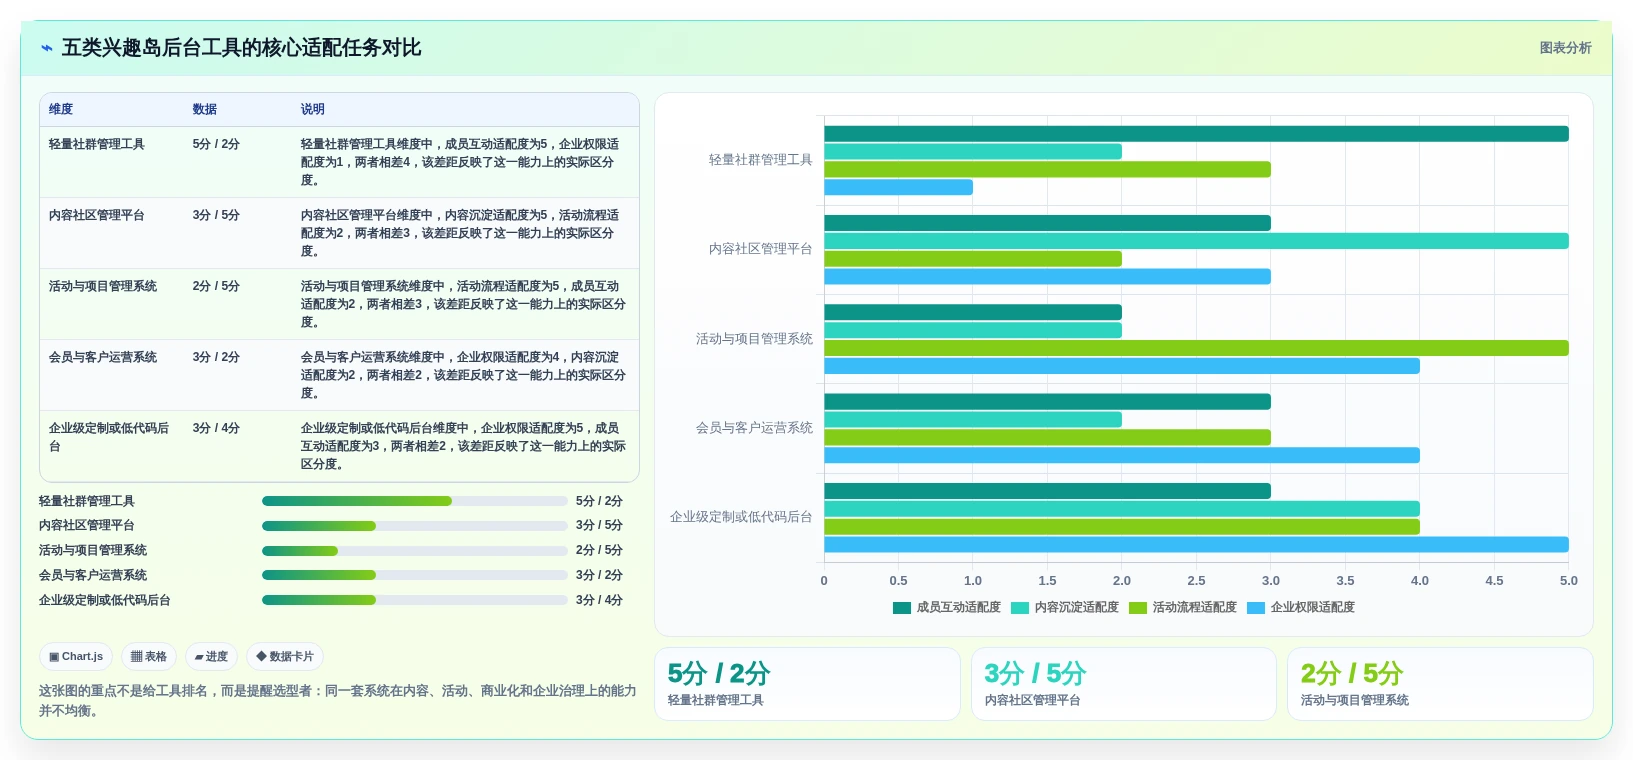
Task: Click progress bar for 会员与客户运营系统
Action: coord(415,575)
